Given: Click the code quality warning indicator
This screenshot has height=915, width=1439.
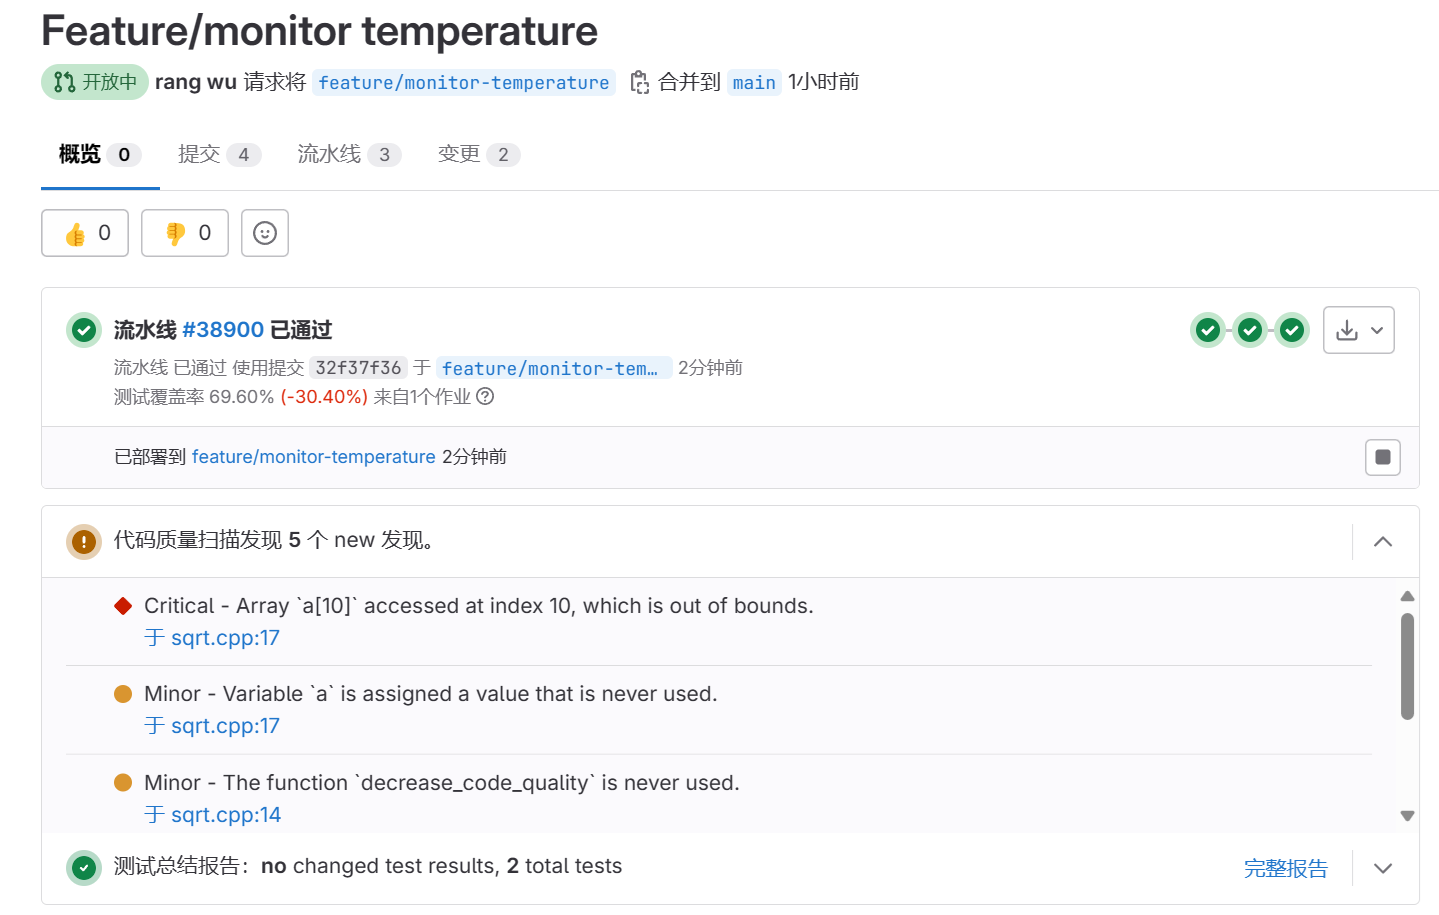Looking at the screenshot, I should click(x=83, y=541).
